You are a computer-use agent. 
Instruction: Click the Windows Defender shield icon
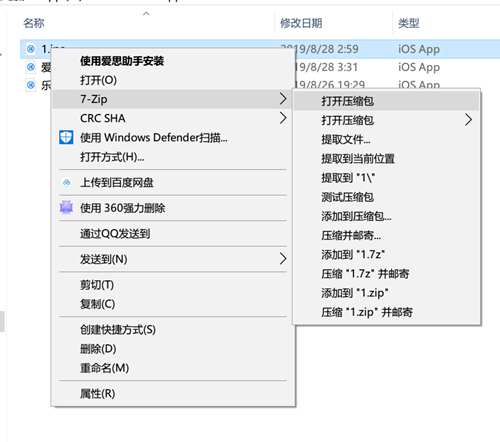[x=66, y=137]
